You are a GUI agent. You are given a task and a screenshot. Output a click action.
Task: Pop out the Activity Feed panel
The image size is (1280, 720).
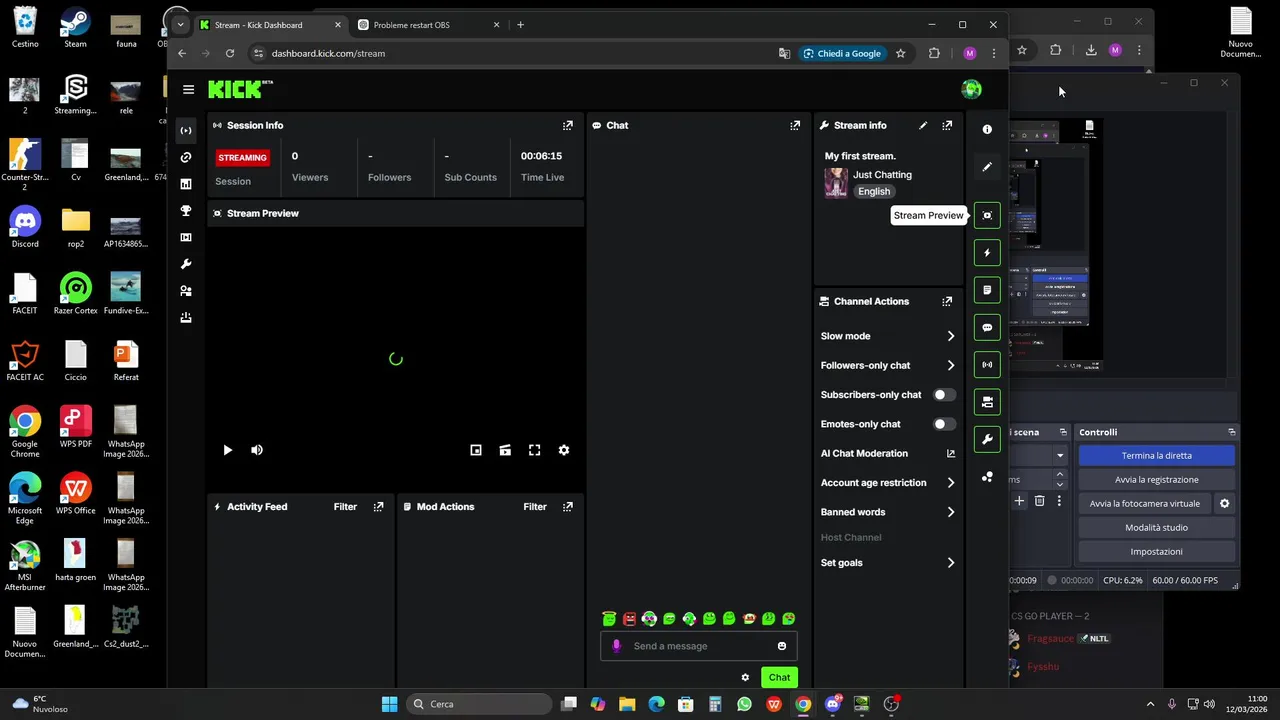tap(378, 507)
